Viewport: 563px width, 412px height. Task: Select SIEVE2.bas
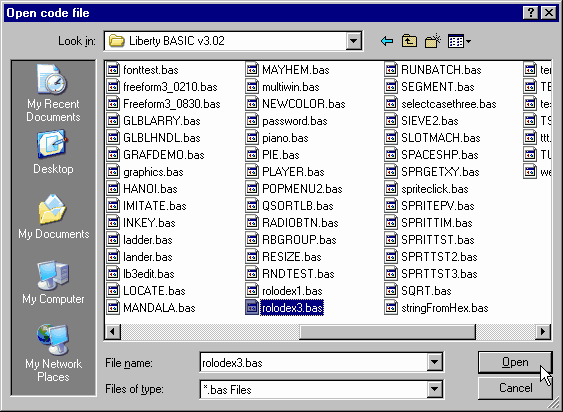430,121
